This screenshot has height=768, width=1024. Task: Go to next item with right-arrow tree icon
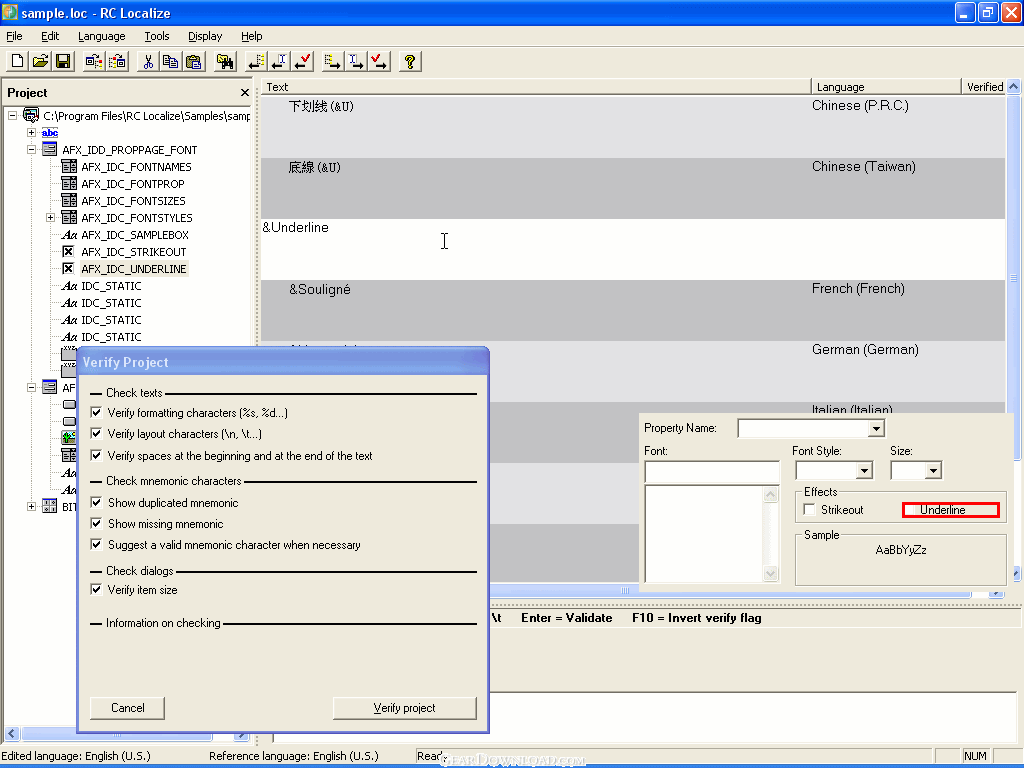point(332,61)
